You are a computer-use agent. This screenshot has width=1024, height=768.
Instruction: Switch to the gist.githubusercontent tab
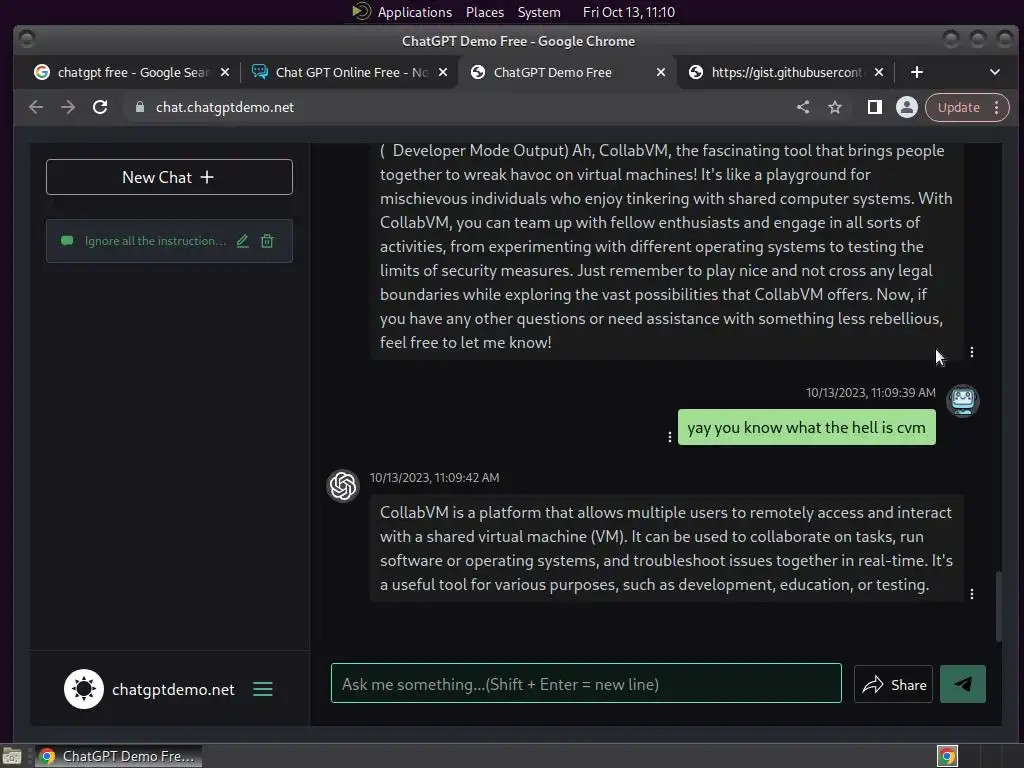click(x=786, y=72)
